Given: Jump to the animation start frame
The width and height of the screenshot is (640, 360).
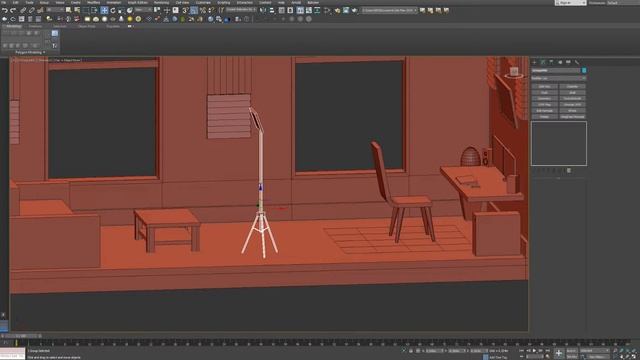Looking at the screenshot, I should pos(522,351).
